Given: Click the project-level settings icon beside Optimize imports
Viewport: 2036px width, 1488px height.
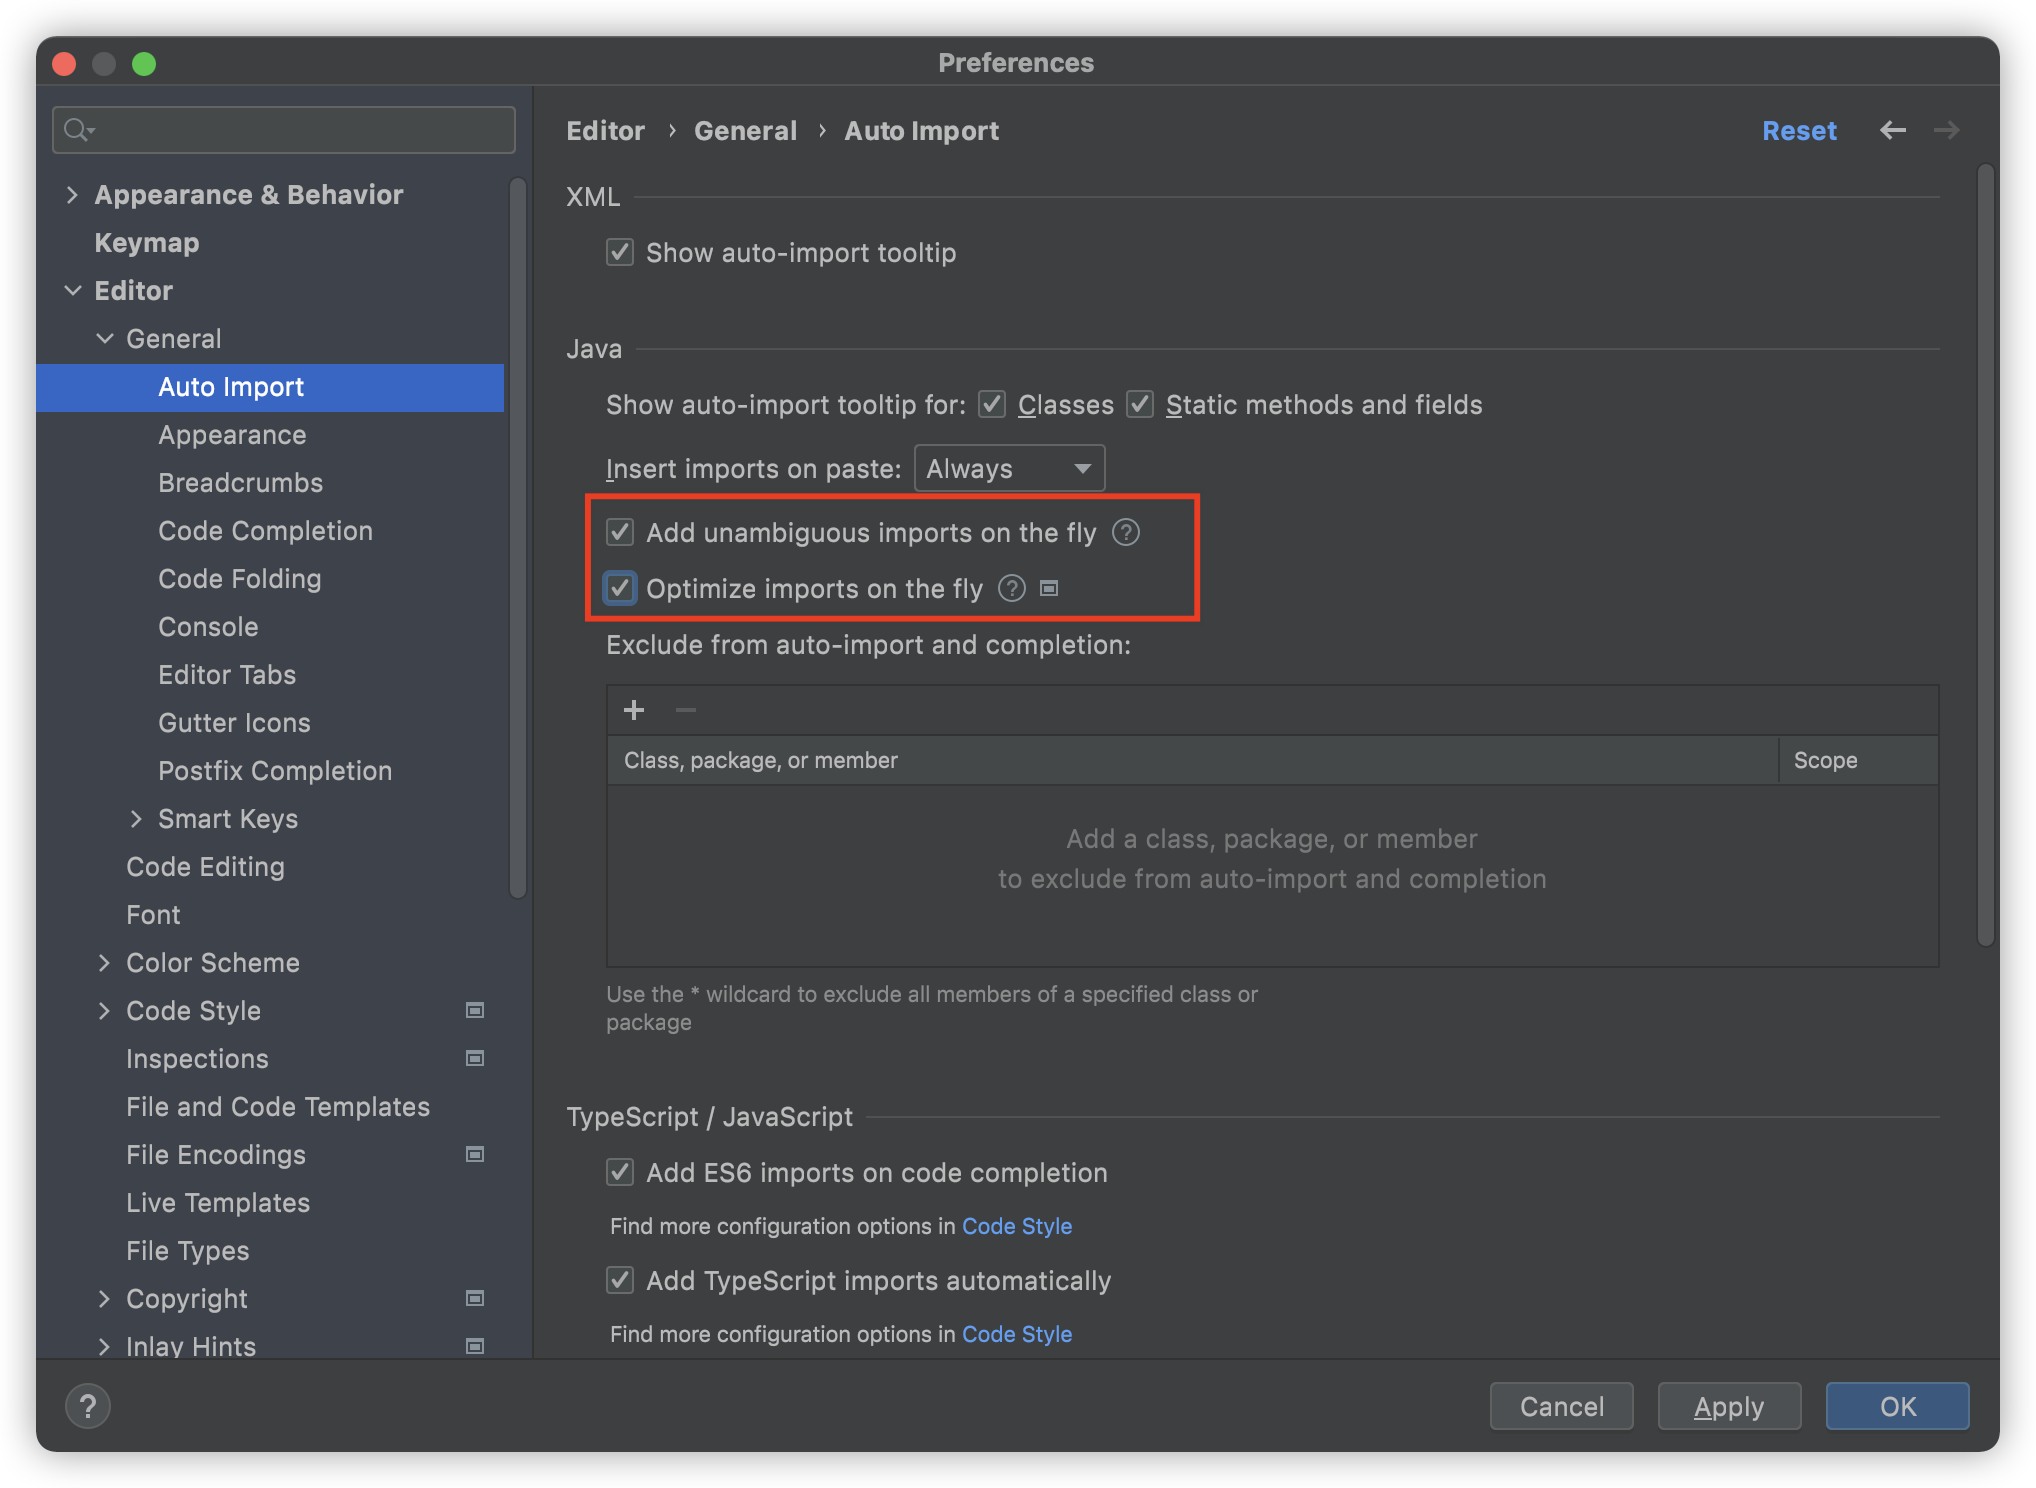Looking at the screenshot, I should [1049, 589].
